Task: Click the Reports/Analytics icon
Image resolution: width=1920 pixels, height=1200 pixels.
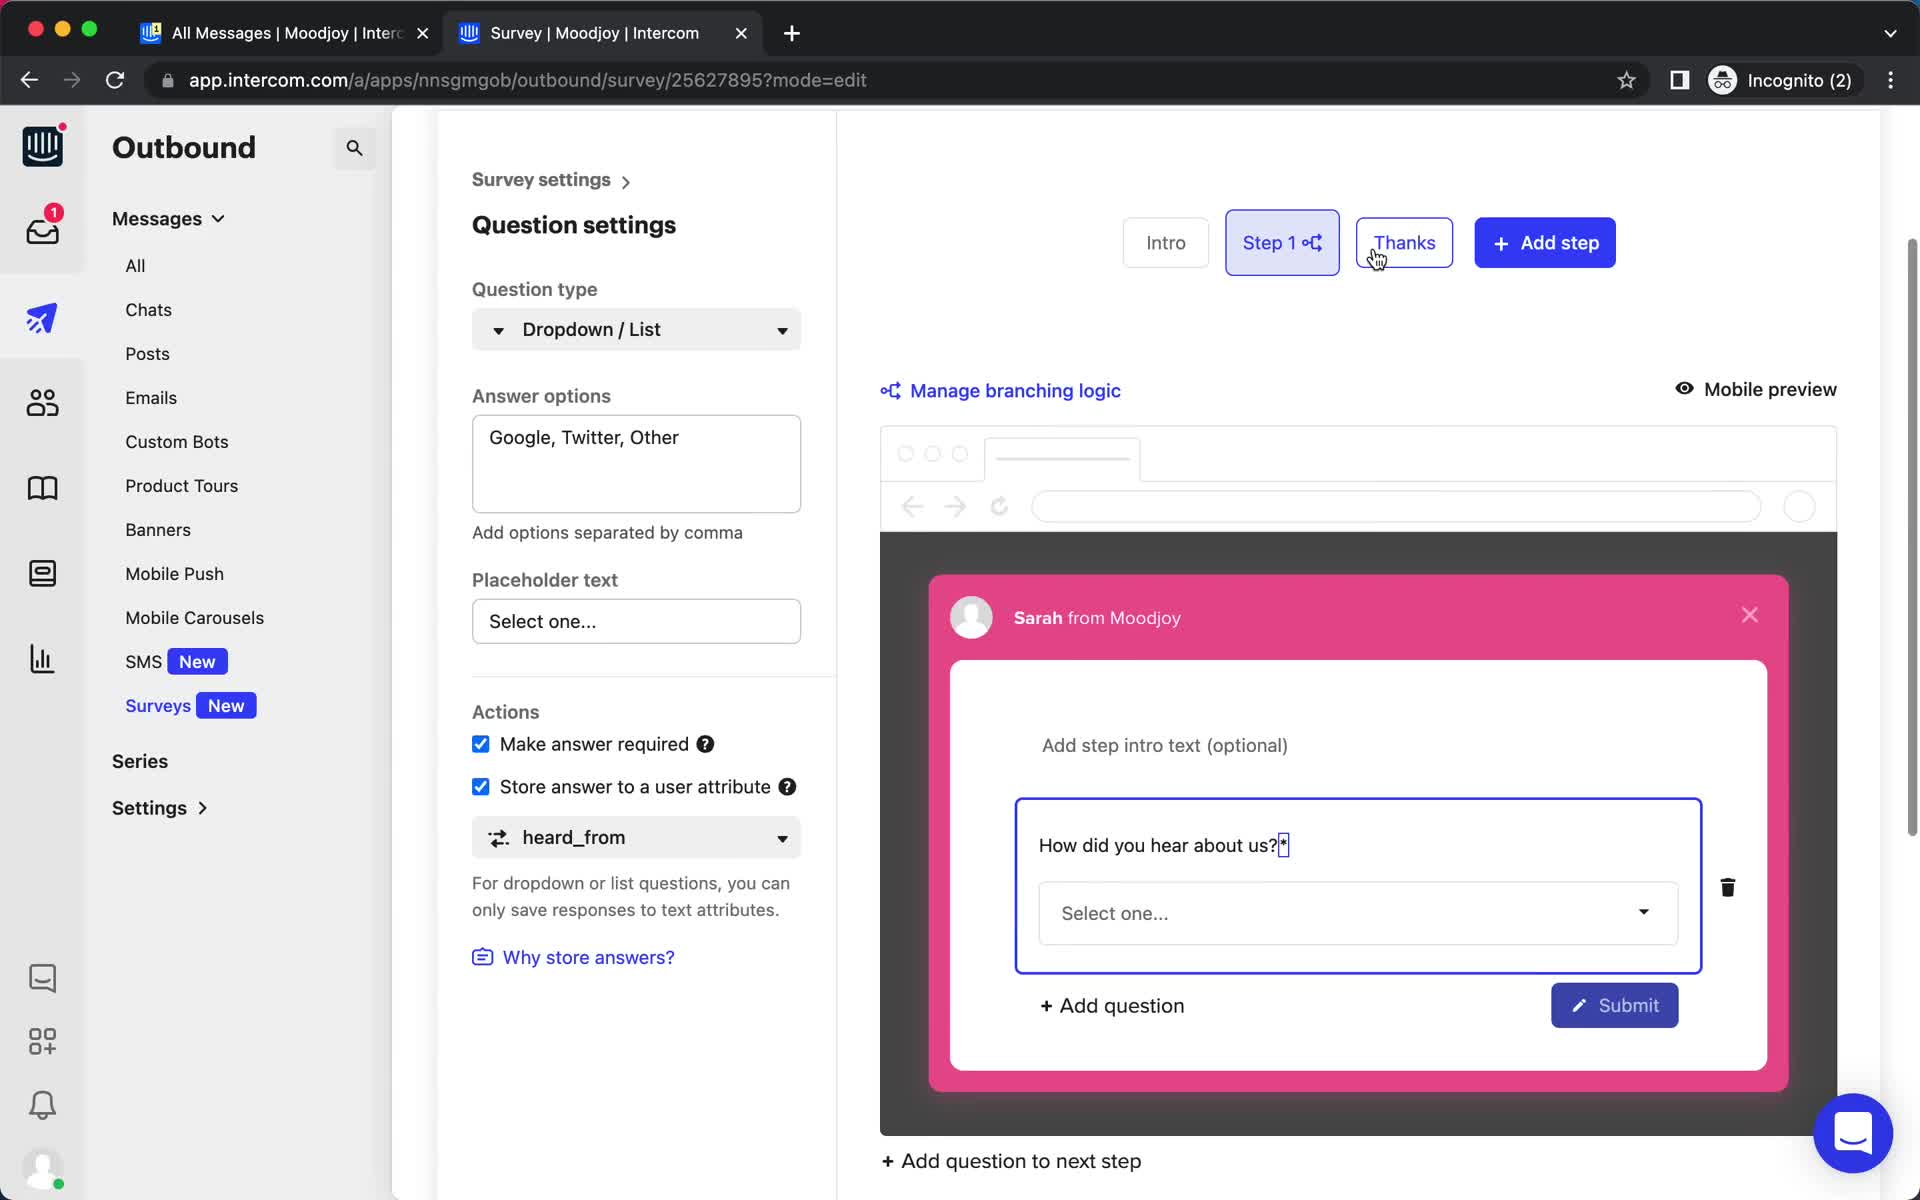Action: 41,659
